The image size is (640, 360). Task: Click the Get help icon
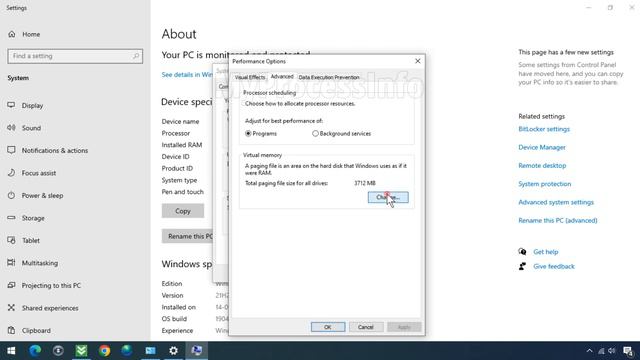pyautogui.click(x=522, y=252)
